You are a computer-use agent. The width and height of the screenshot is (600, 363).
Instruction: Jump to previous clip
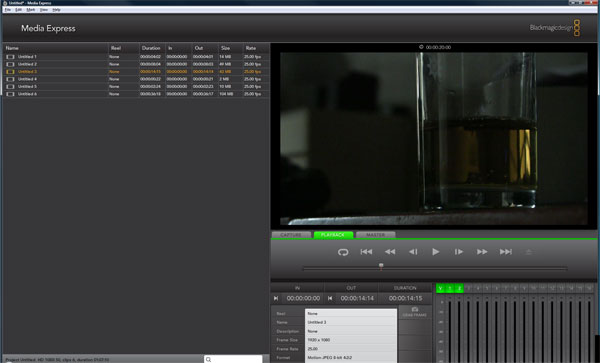click(366, 252)
